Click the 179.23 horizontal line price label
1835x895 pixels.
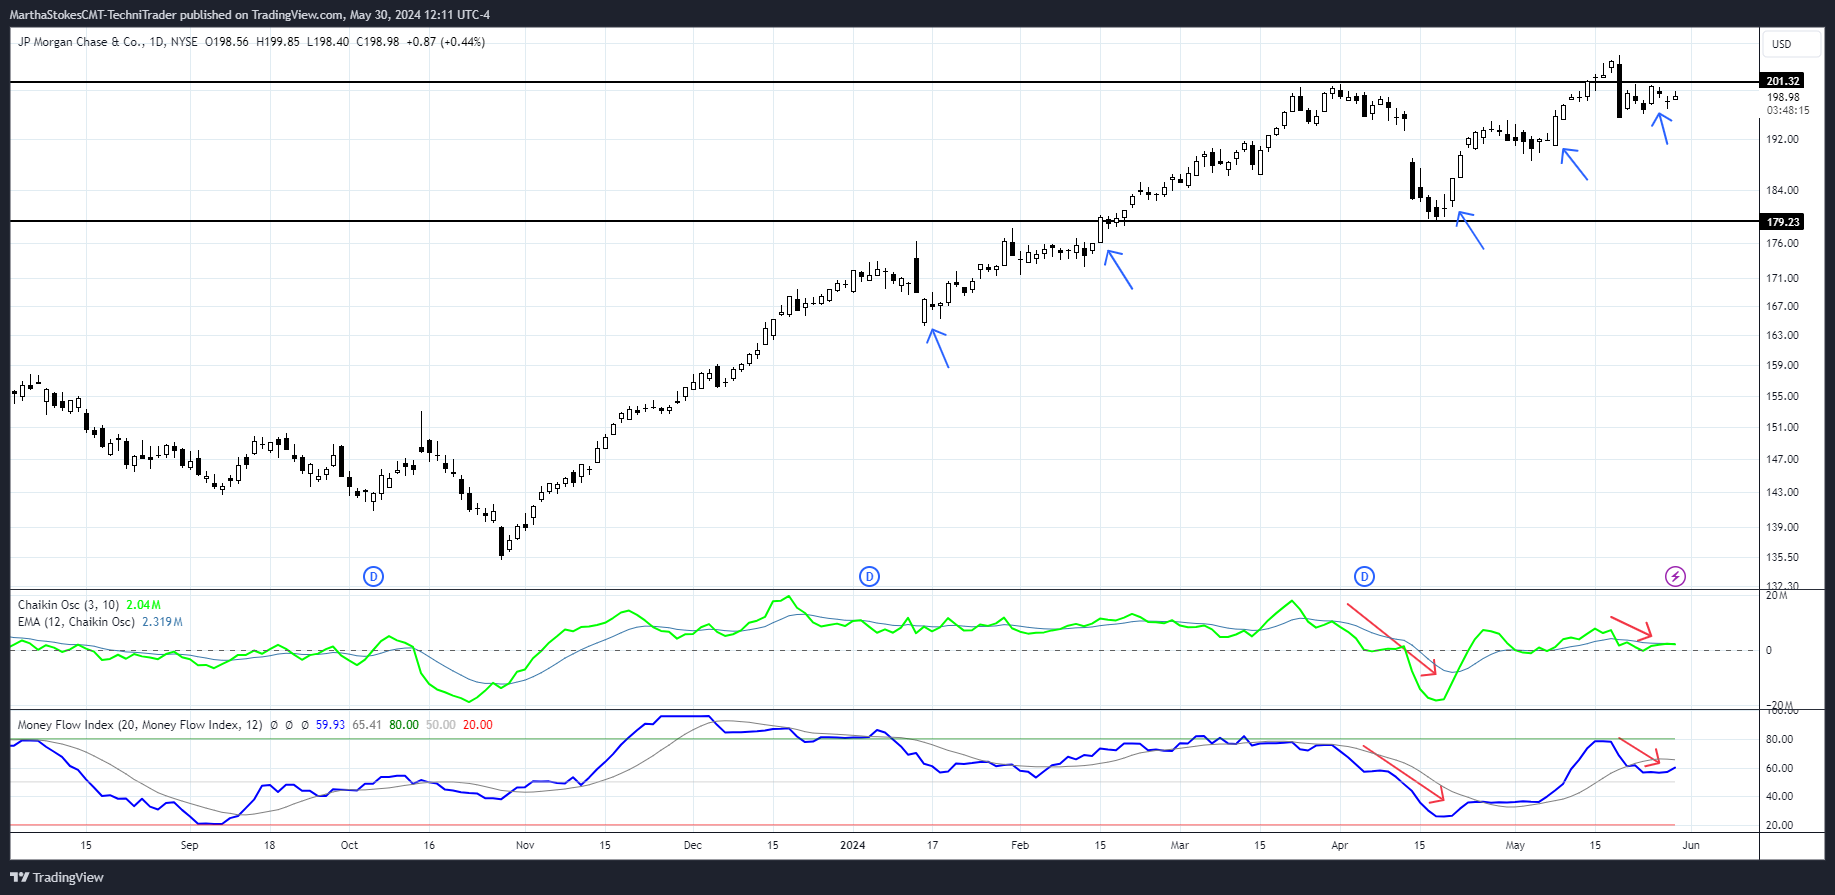[1783, 222]
